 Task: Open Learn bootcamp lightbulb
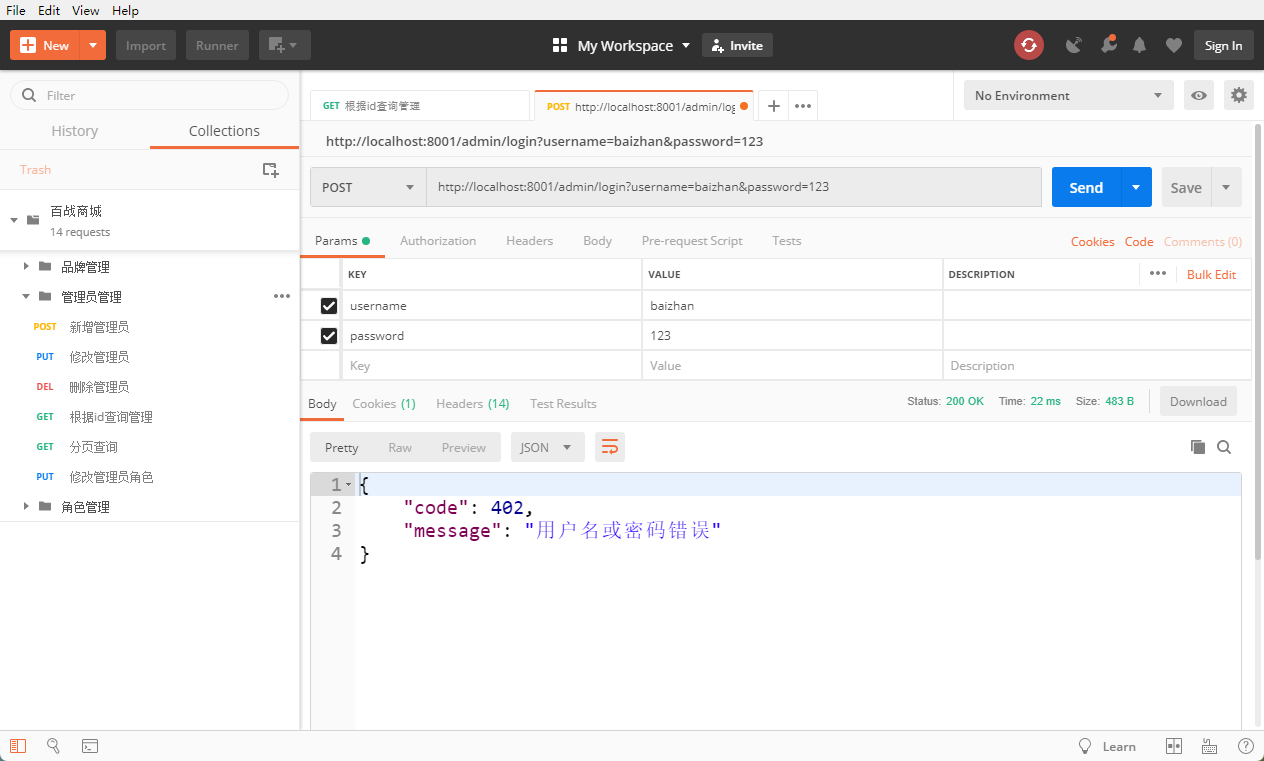(x=1084, y=746)
